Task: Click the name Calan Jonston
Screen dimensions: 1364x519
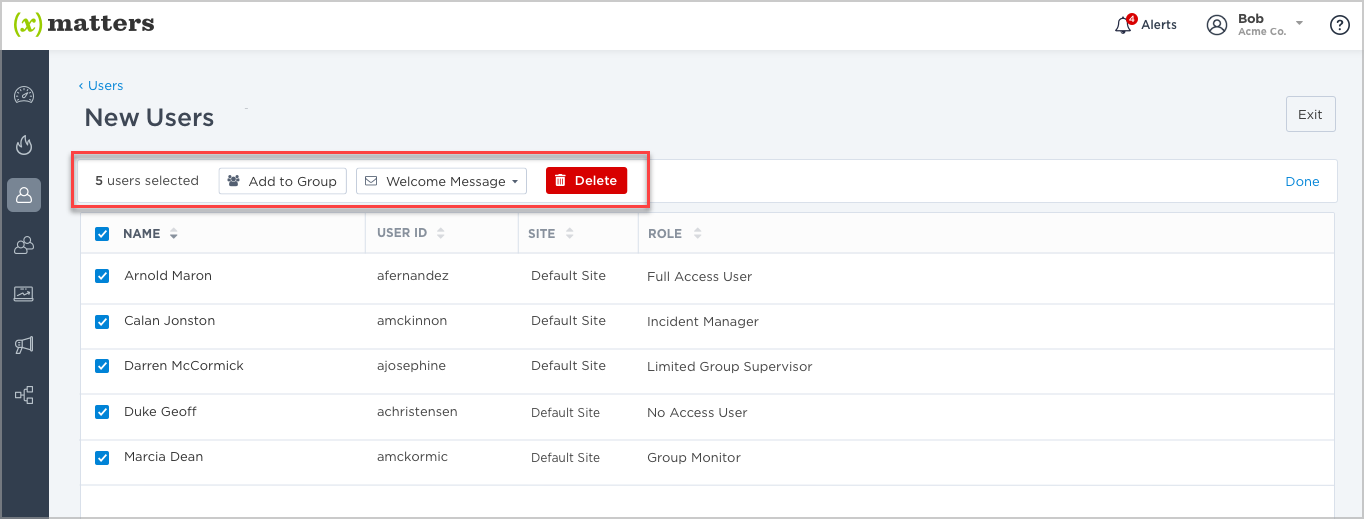Action: tap(169, 320)
